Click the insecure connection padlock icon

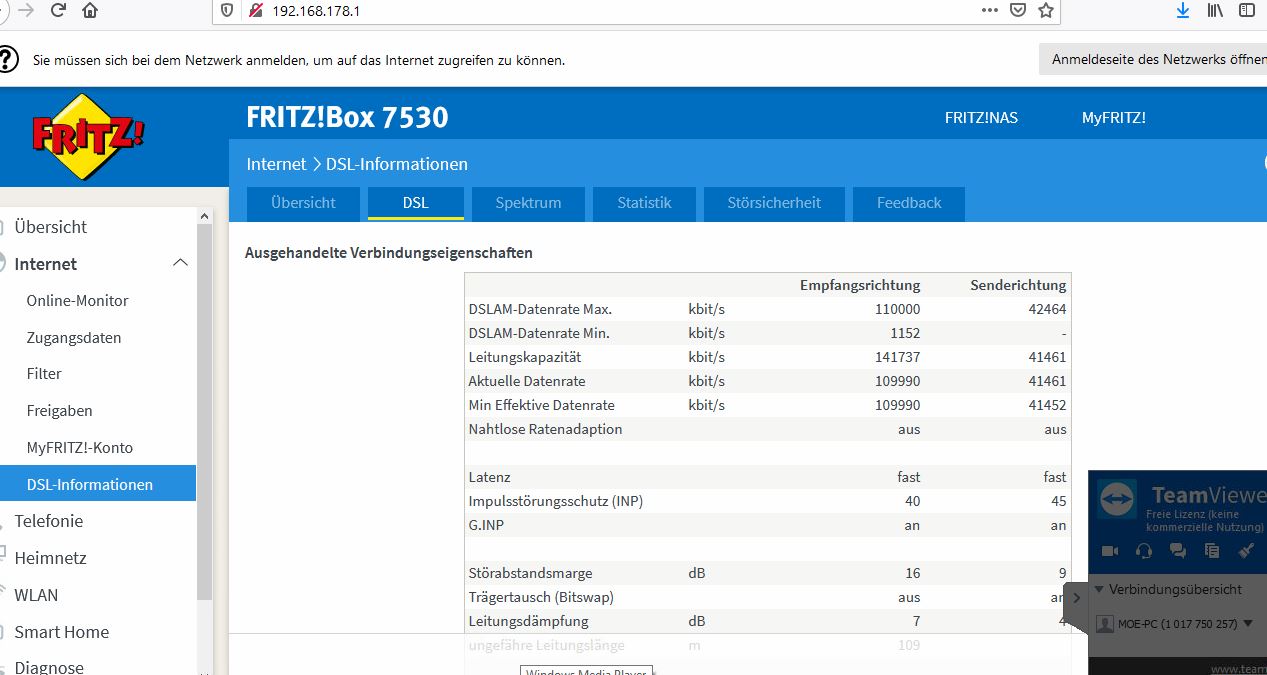pyautogui.click(x=255, y=10)
